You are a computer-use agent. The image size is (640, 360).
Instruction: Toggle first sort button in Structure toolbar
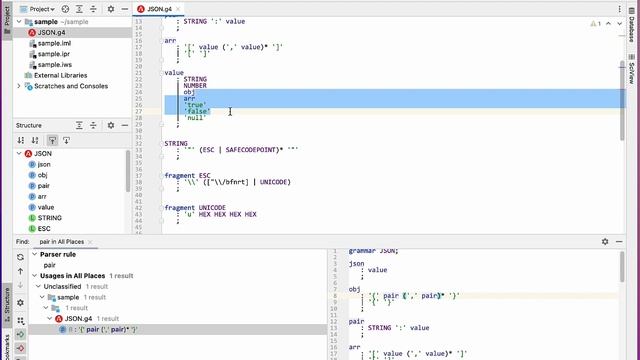coord(21,140)
